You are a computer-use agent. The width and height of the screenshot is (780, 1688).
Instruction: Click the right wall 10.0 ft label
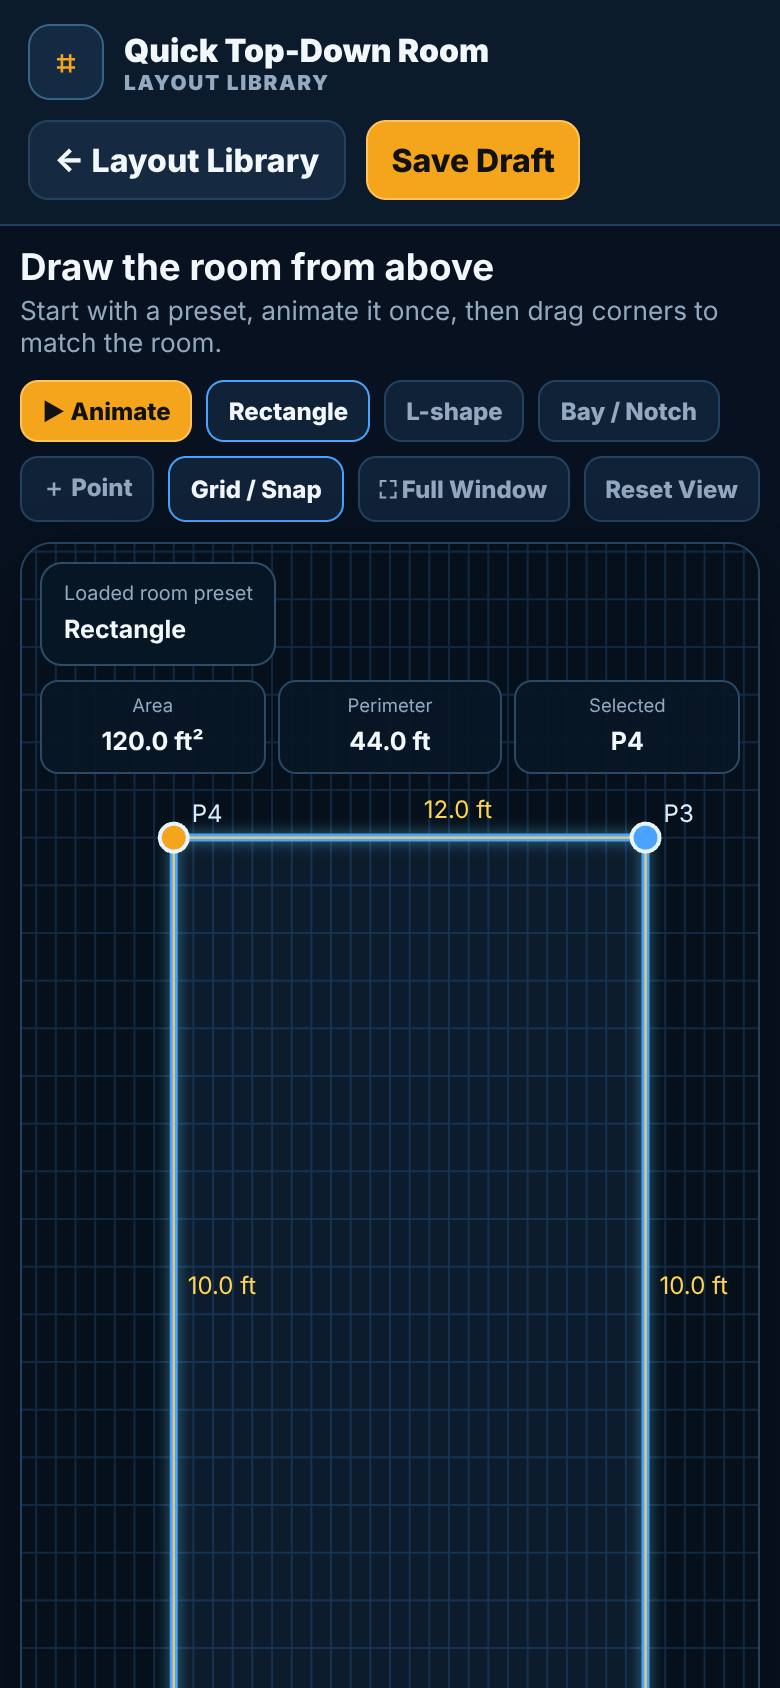[694, 1285]
